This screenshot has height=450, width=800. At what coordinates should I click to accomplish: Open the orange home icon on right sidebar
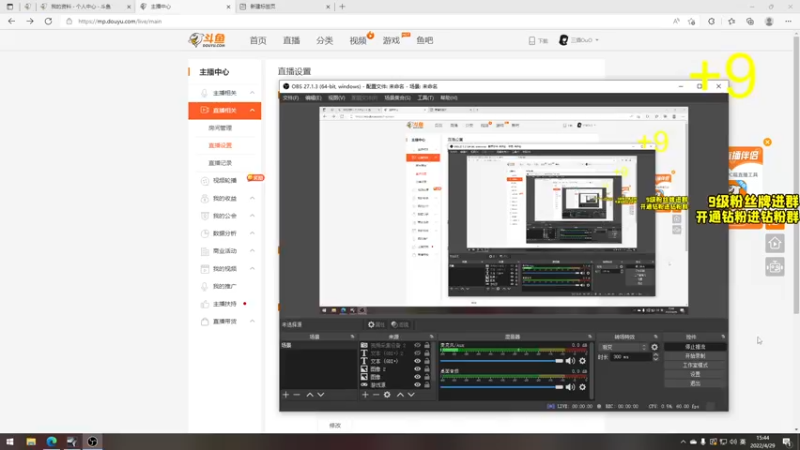[x=774, y=243]
